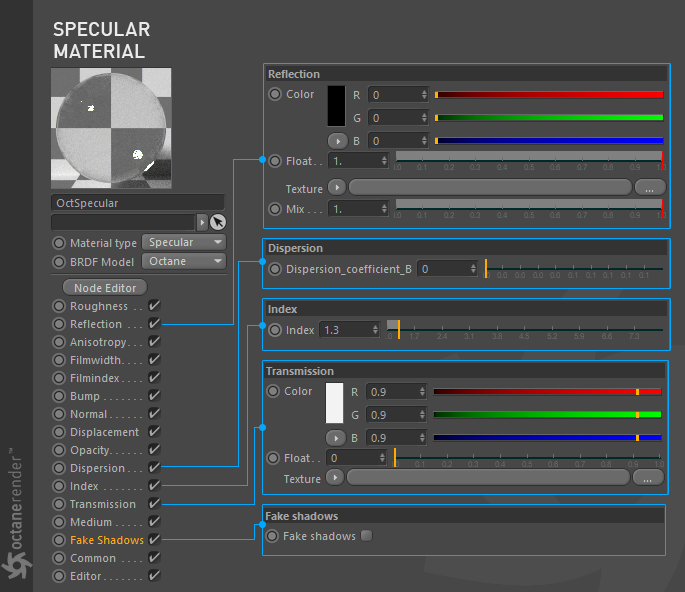Click the Transmission Float slider
This screenshot has height=592, width=685.
tap(529, 458)
